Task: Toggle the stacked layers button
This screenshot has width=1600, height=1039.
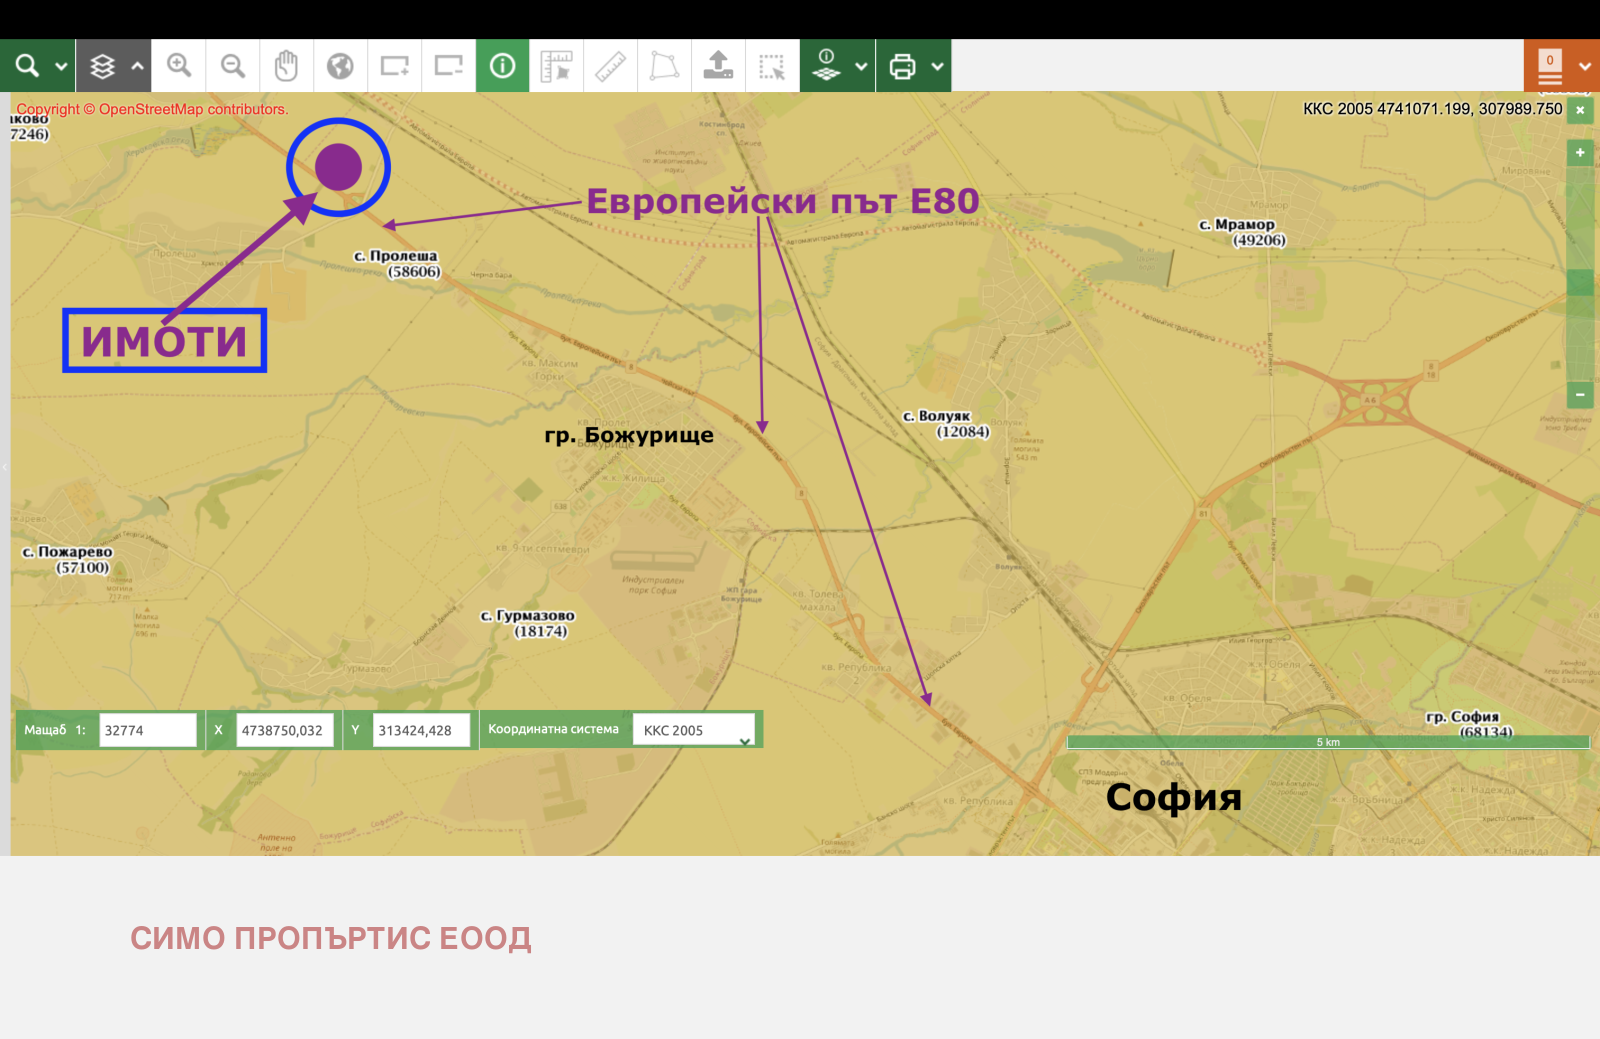Action: click(x=102, y=66)
